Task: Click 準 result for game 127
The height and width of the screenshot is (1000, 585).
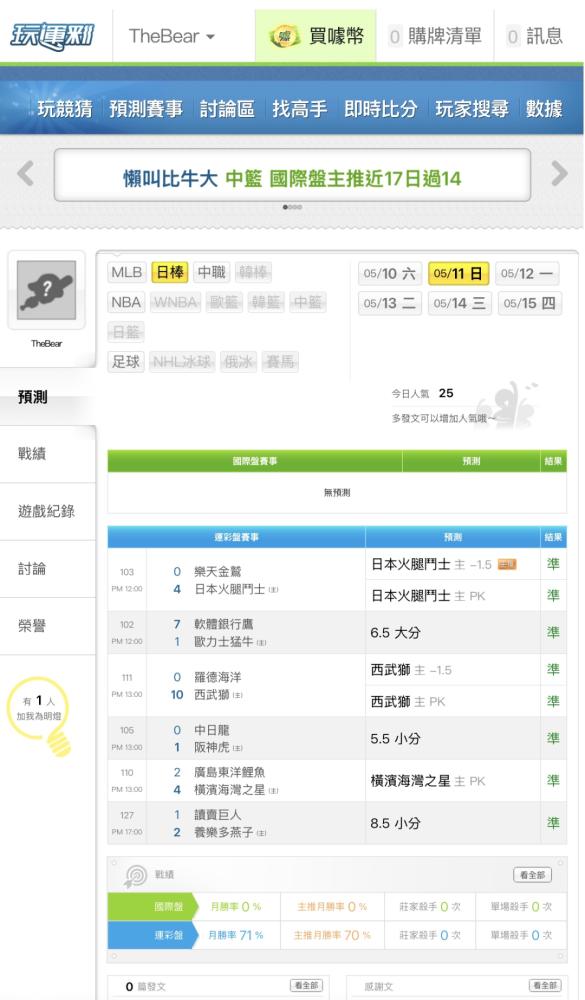Action: tap(553, 823)
